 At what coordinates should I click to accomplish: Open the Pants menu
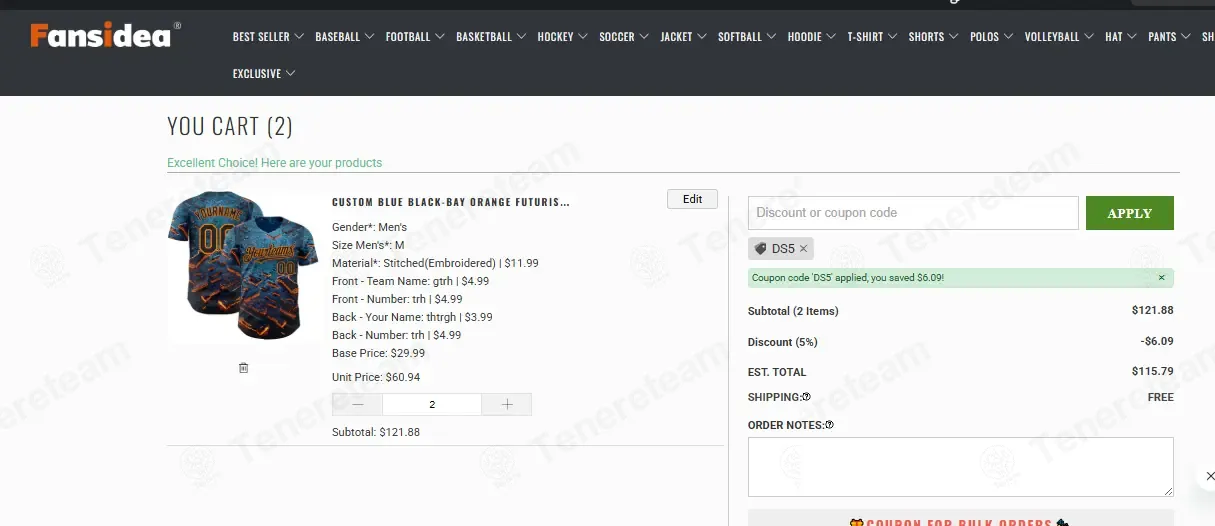tap(1168, 37)
